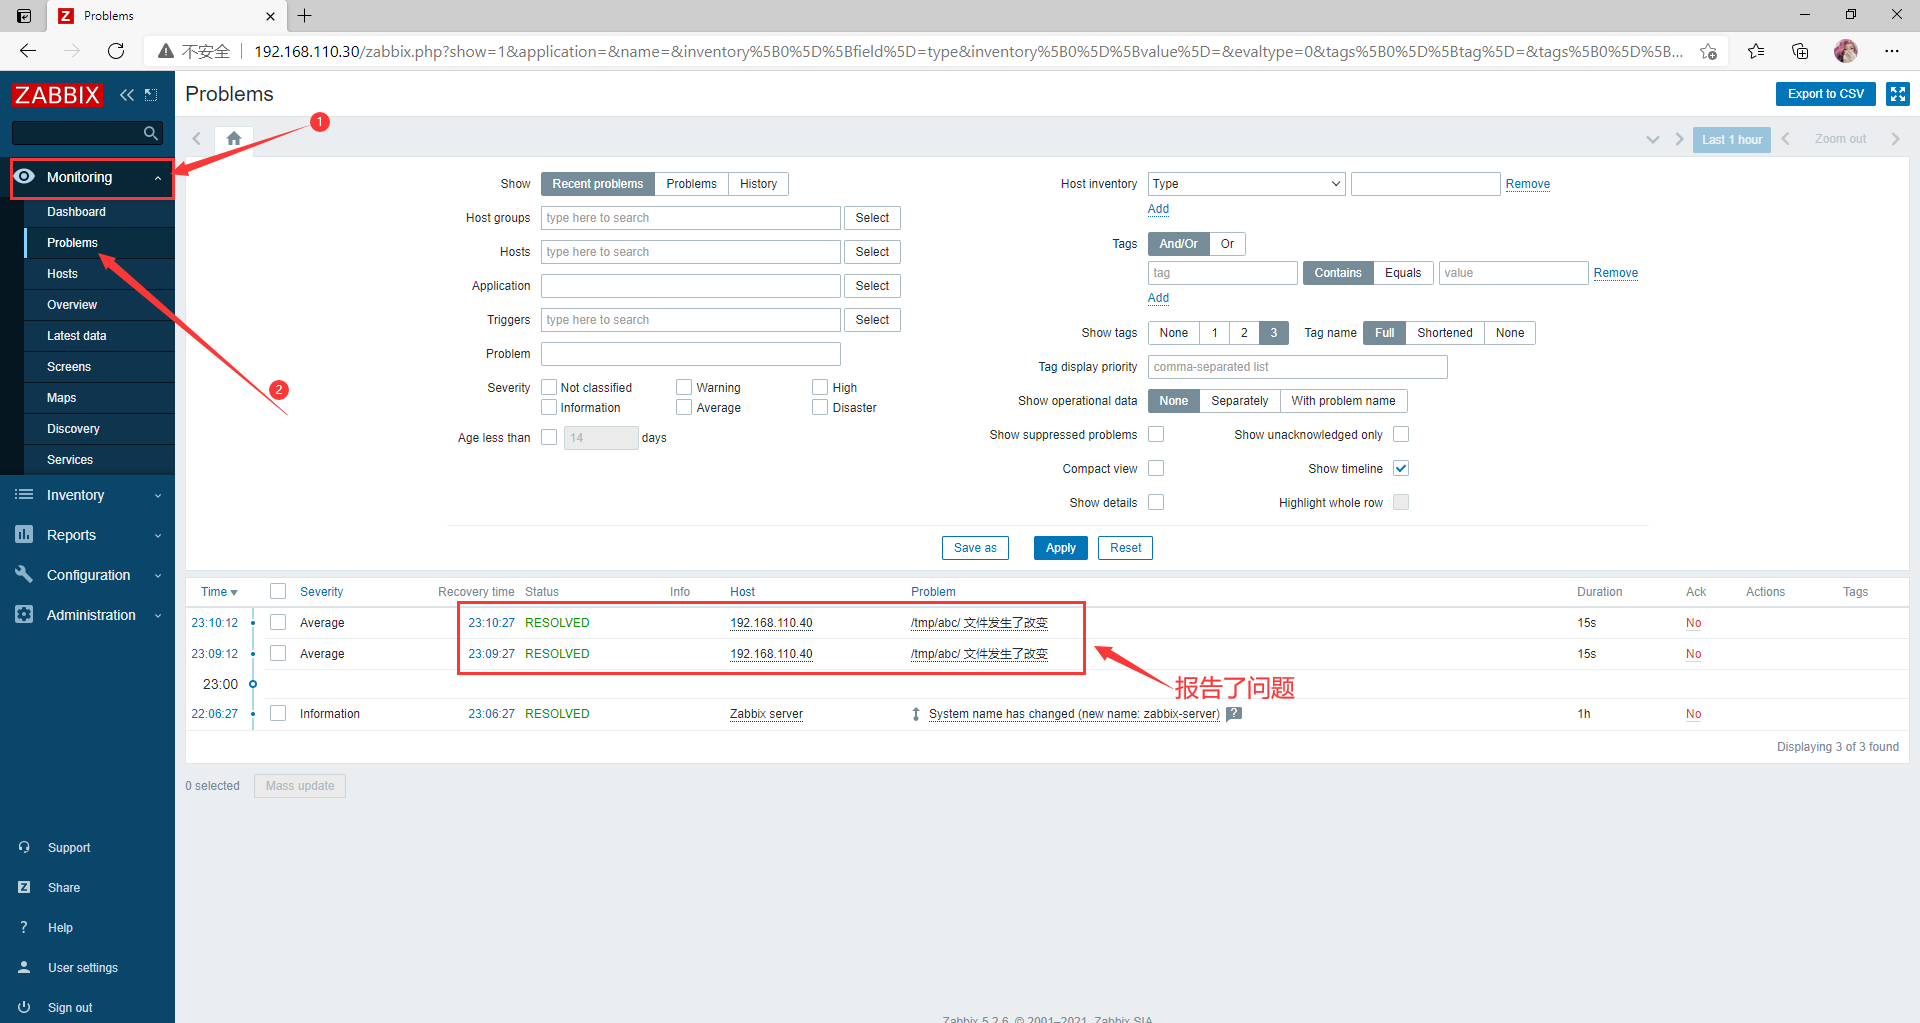1920x1023 pixels.
Task: Expand the Reports menu section
Action: click(158, 536)
